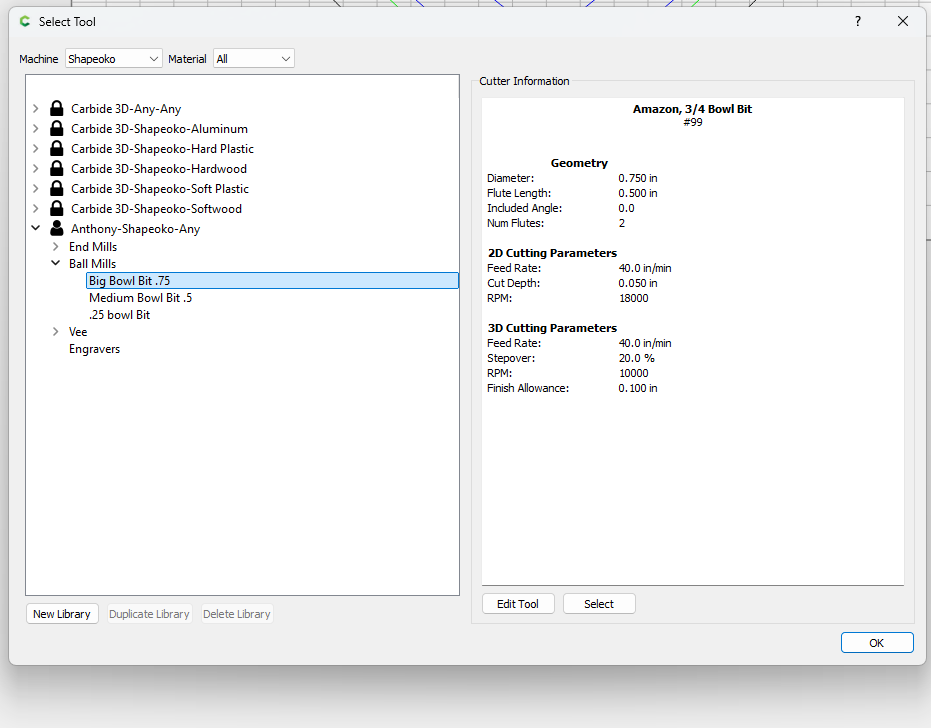Click lock icon beside Carbide 3D-Shapeoko-Hardwood

coord(57,169)
